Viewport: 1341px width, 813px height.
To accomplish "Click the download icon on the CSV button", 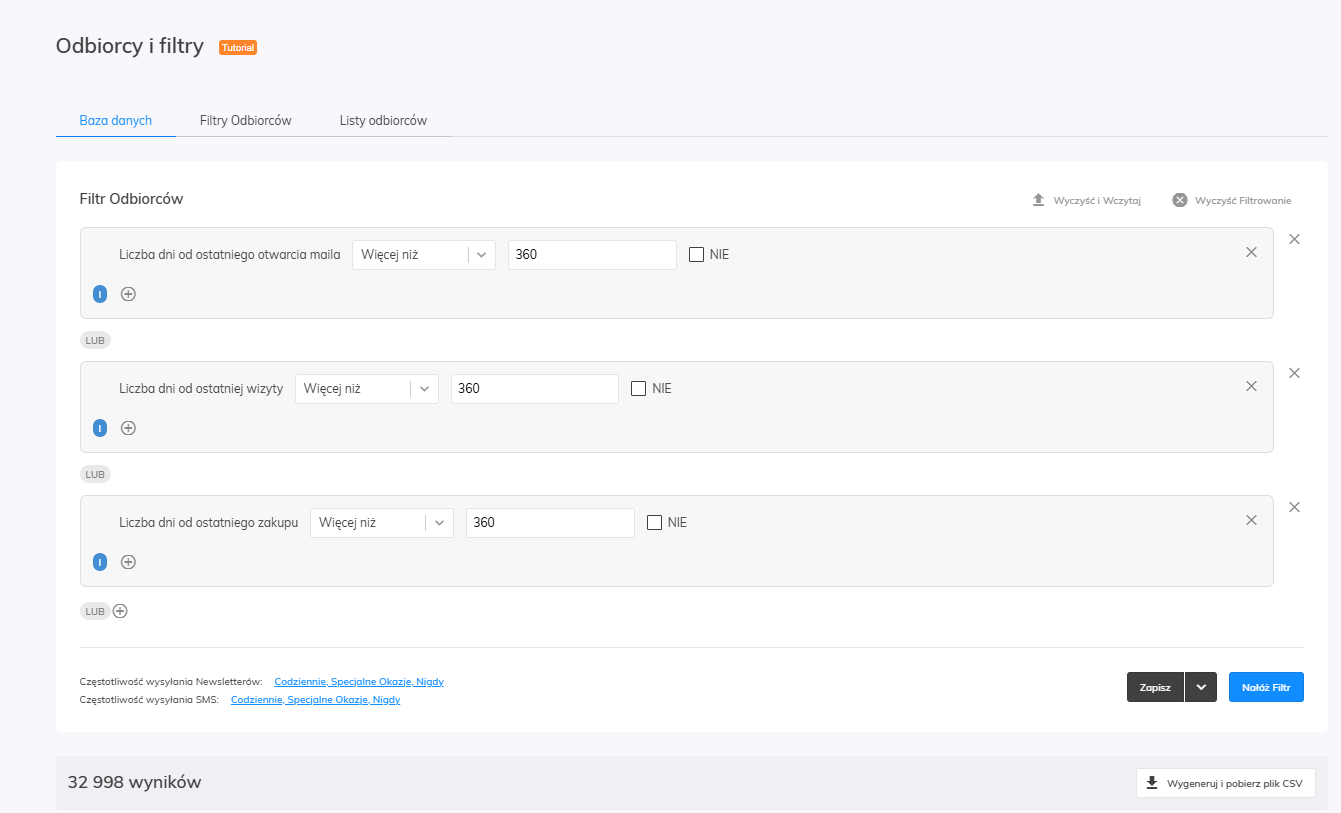I will [1152, 783].
